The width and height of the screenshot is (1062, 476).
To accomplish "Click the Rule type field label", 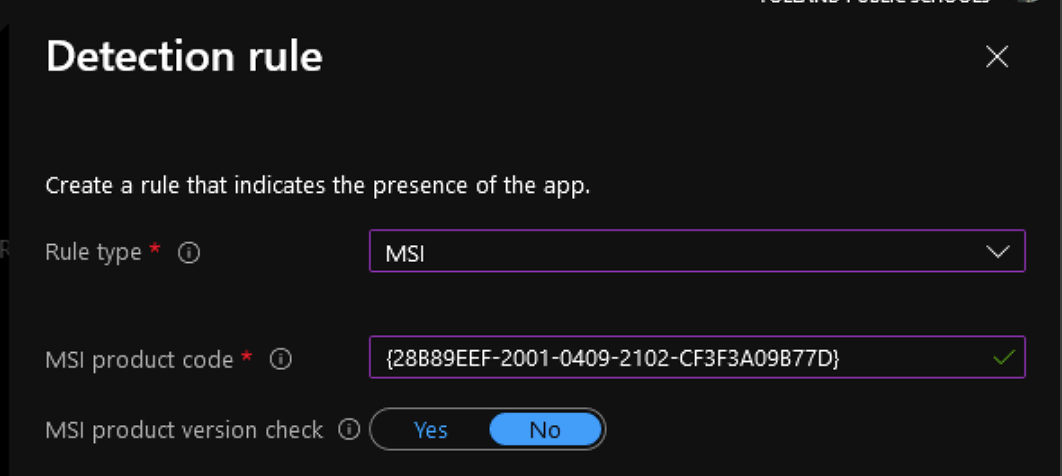I will coord(93,253).
